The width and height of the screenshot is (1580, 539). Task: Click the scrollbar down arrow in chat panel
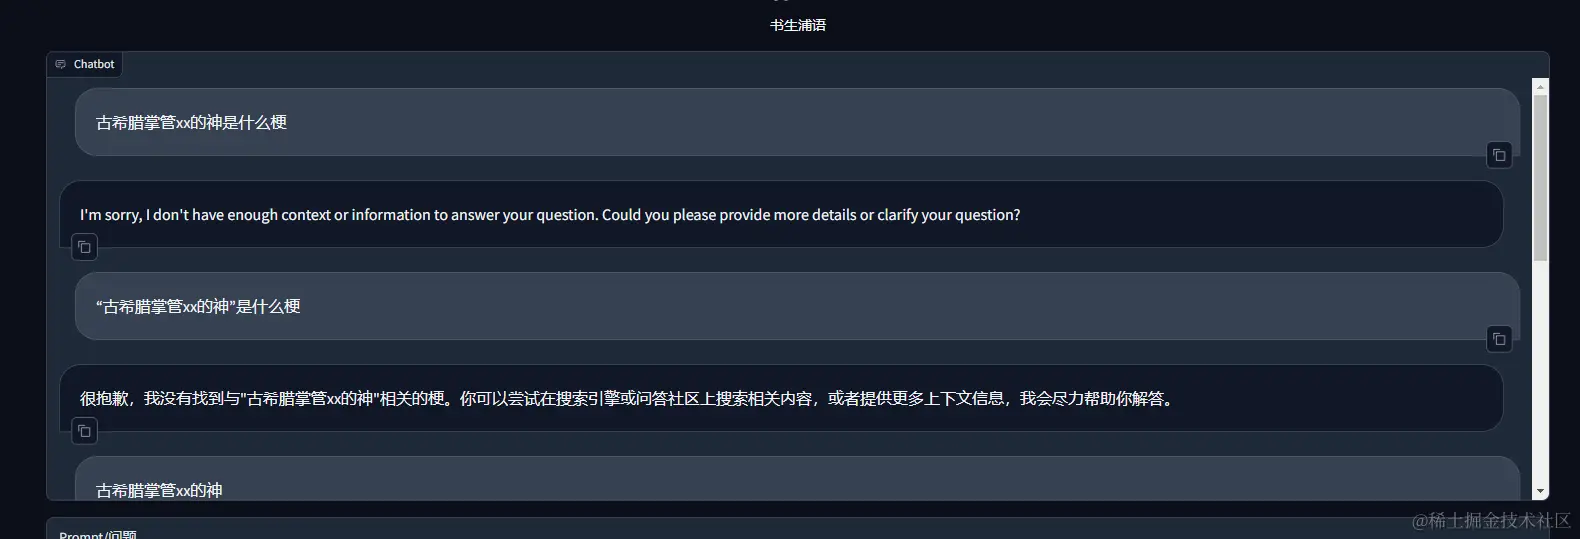tap(1540, 491)
